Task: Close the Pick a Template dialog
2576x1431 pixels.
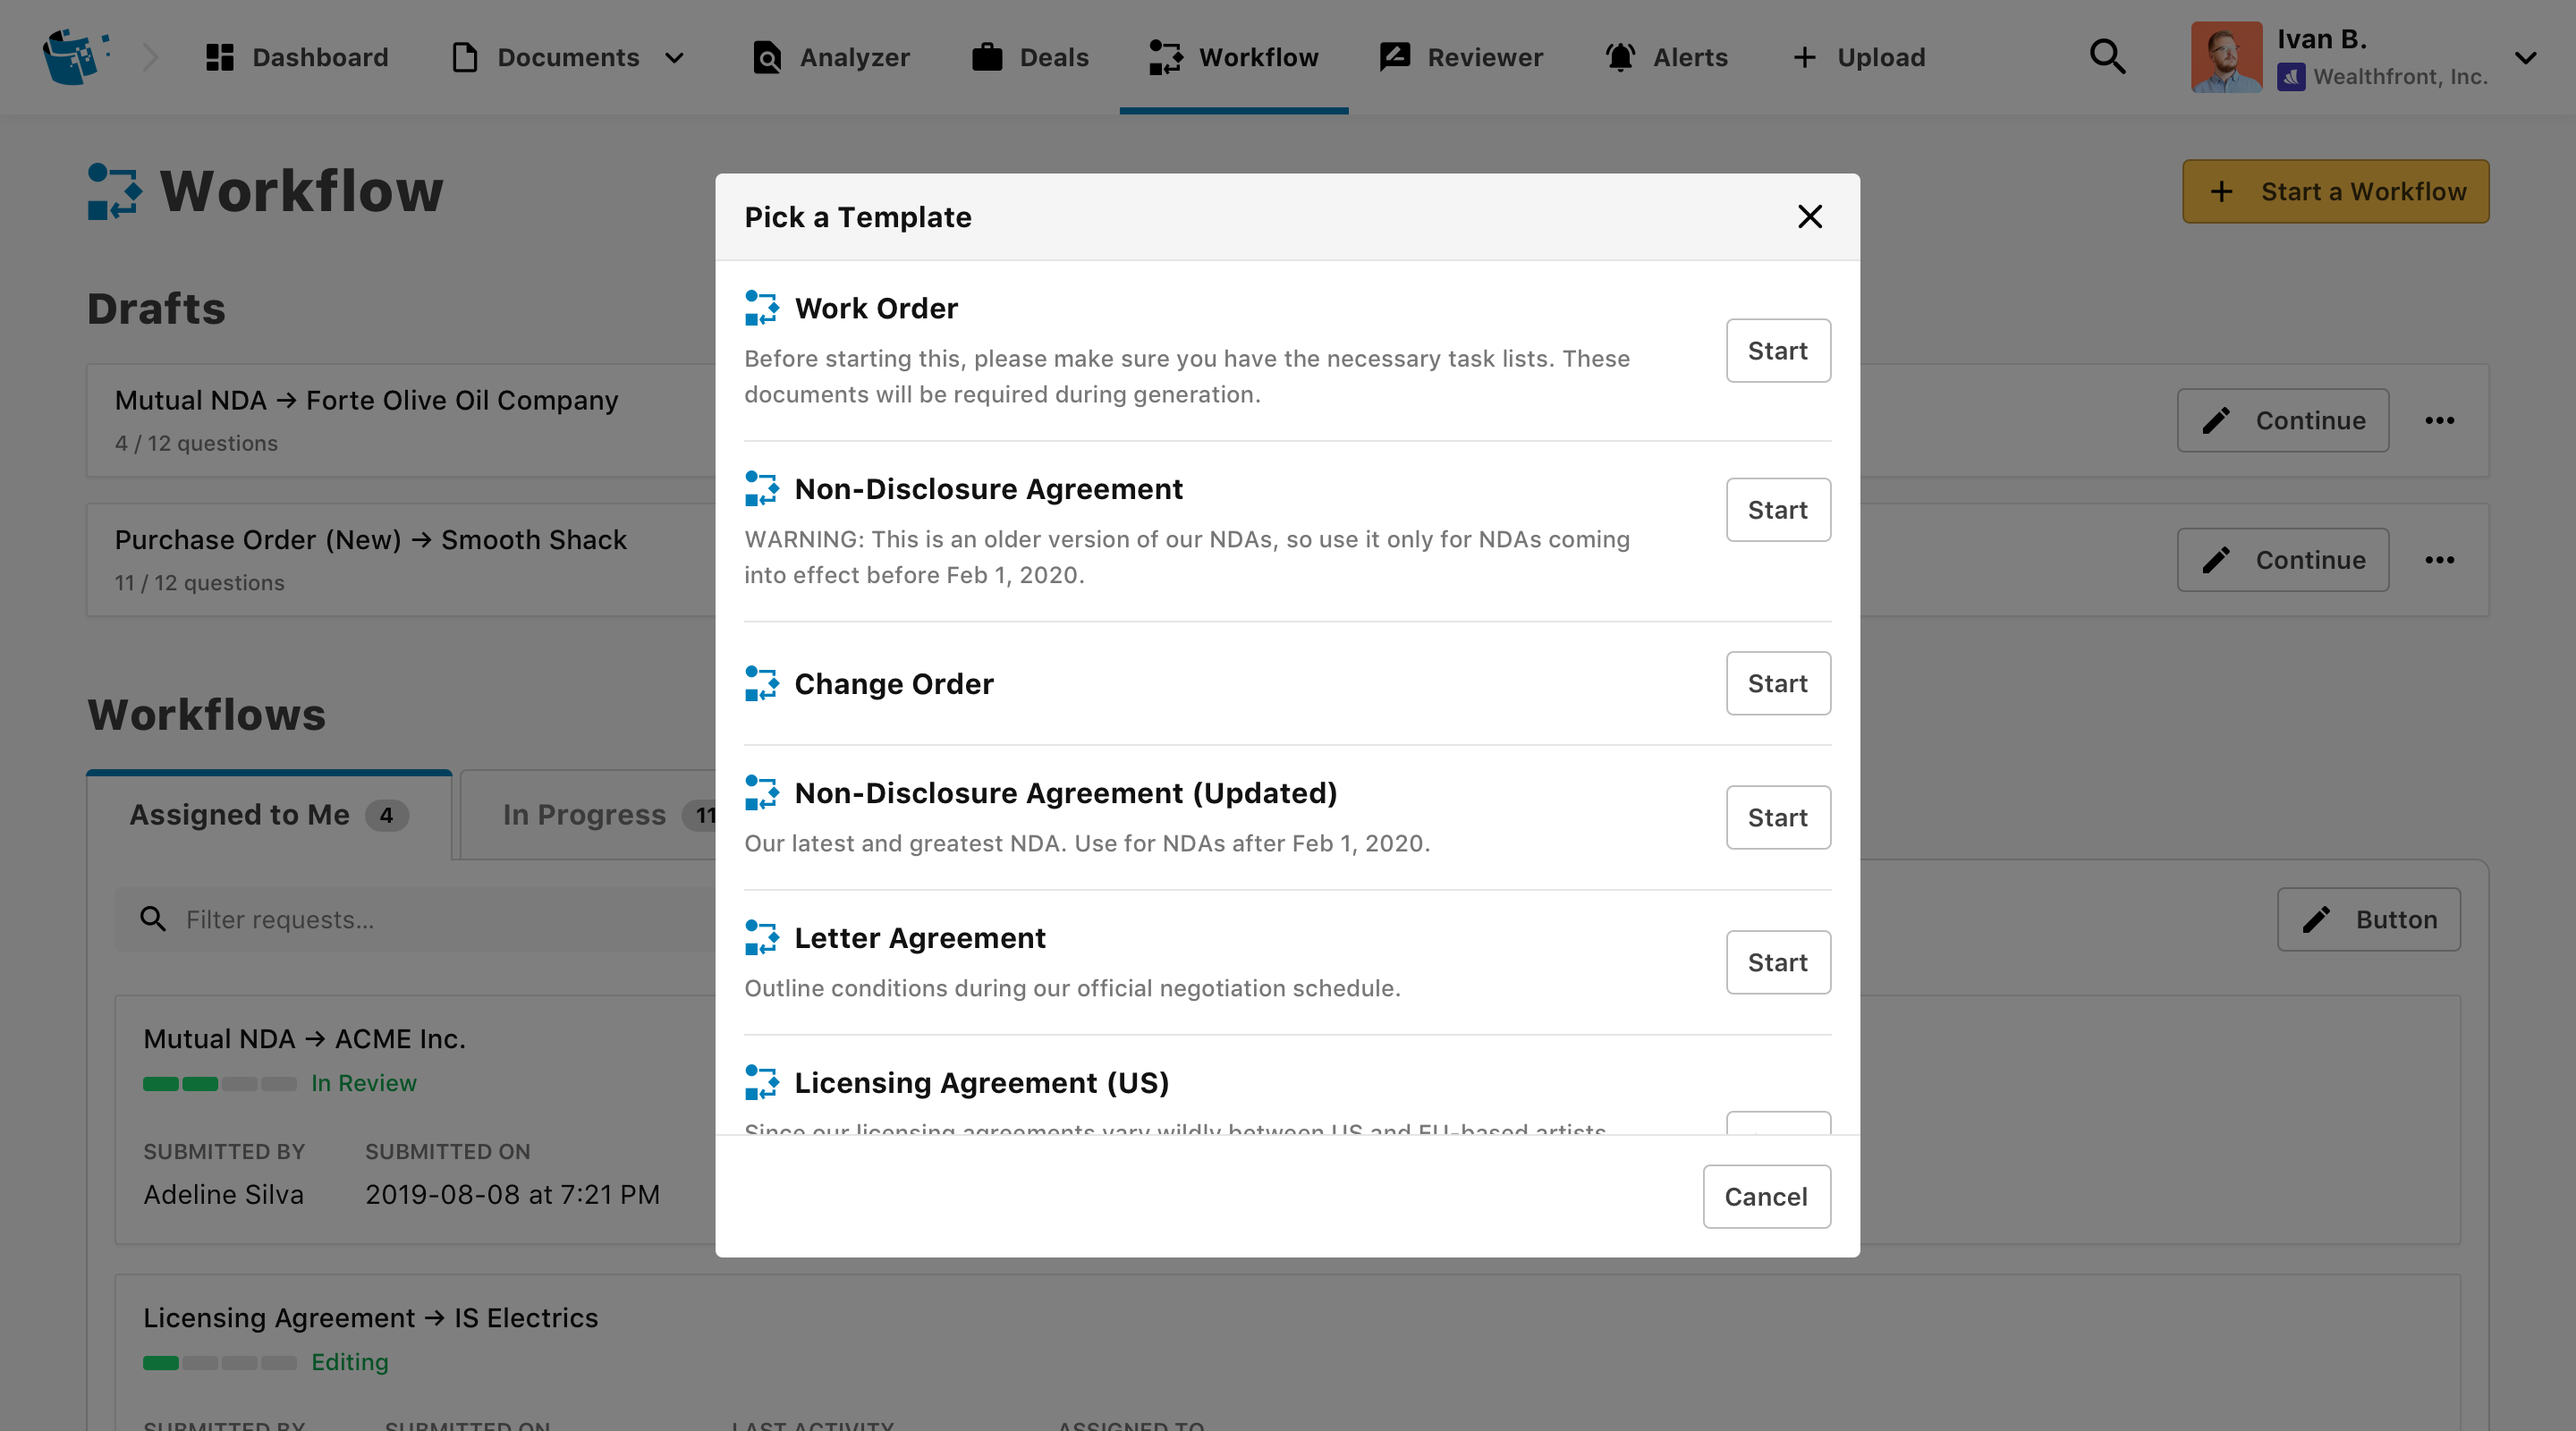Action: pyautogui.click(x=1810, y=216)
